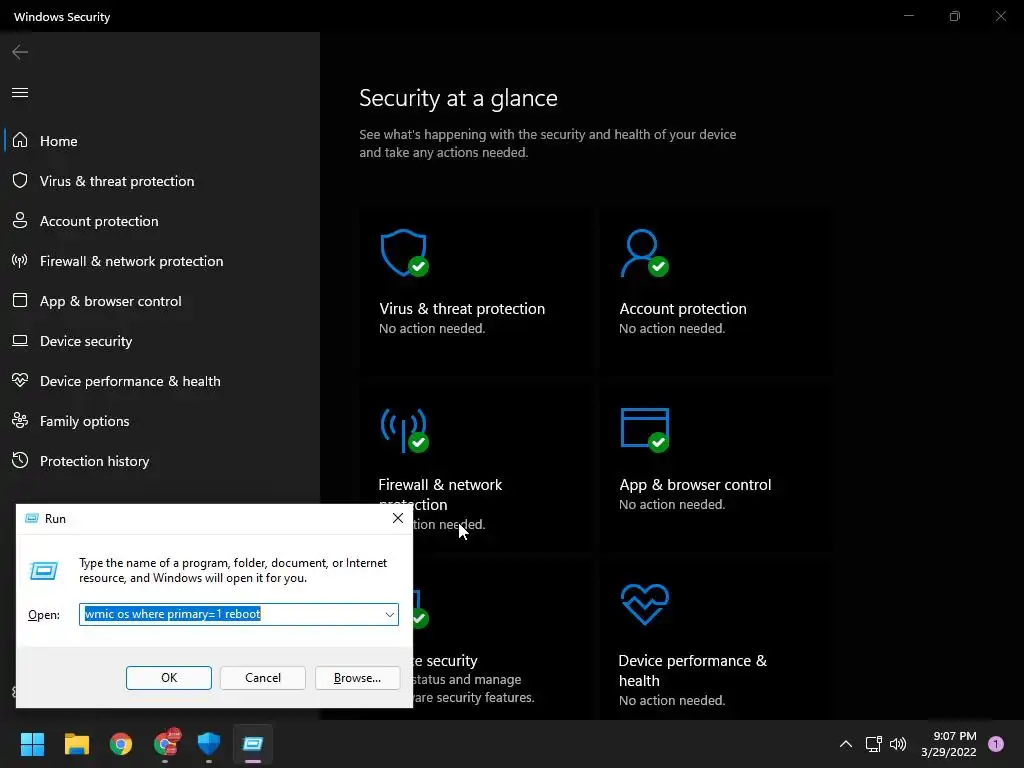The height and width of the screenshot is (768, 1024).
Task: Open the App & browser control window tile icon
Action: 645,430
